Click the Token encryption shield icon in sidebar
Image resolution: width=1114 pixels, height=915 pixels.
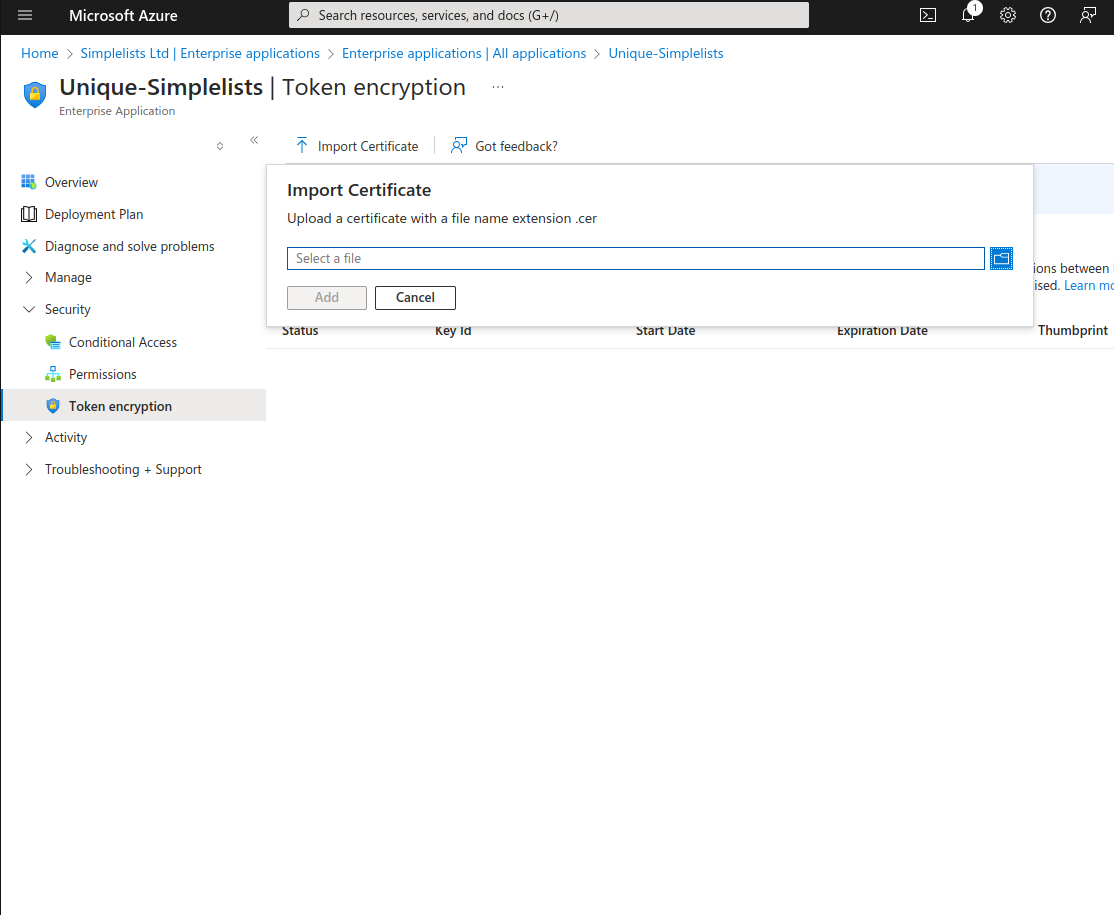point(53,406)
